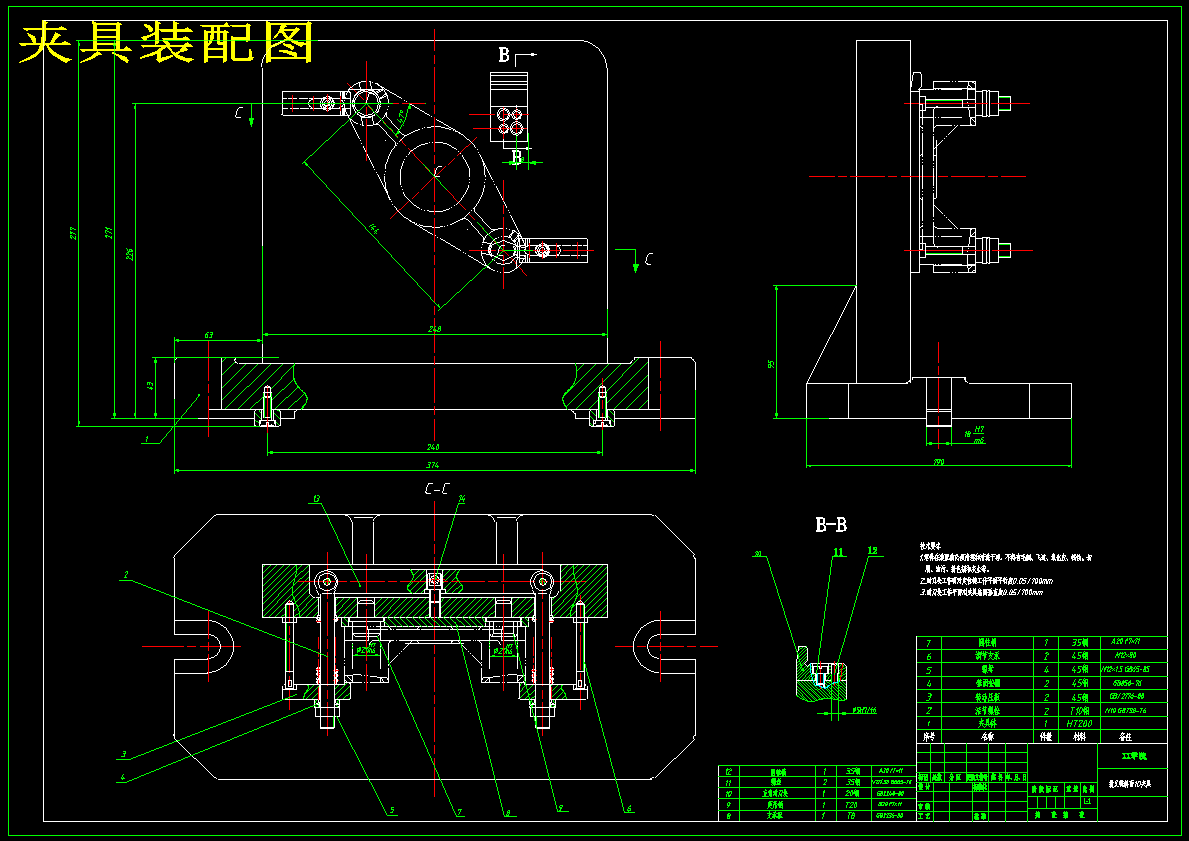Select the T20 material cell in row 9
Screen dimensions: 1189x841
click(852, 805)
